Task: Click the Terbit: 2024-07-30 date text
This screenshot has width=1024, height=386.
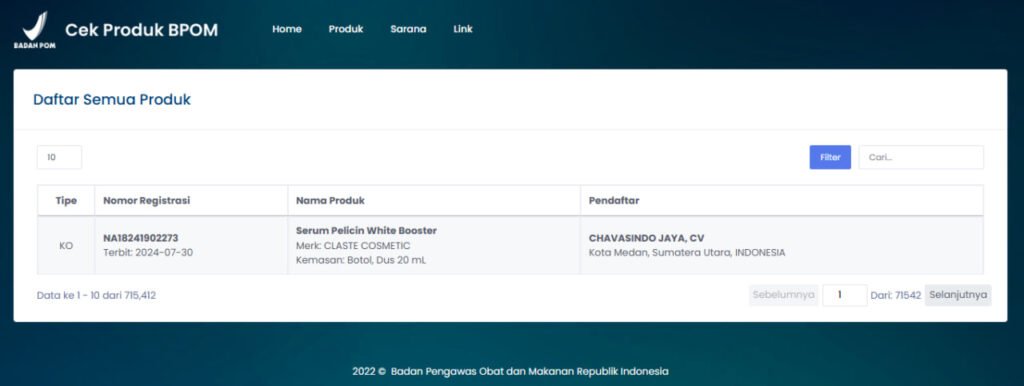Action: 148,253
